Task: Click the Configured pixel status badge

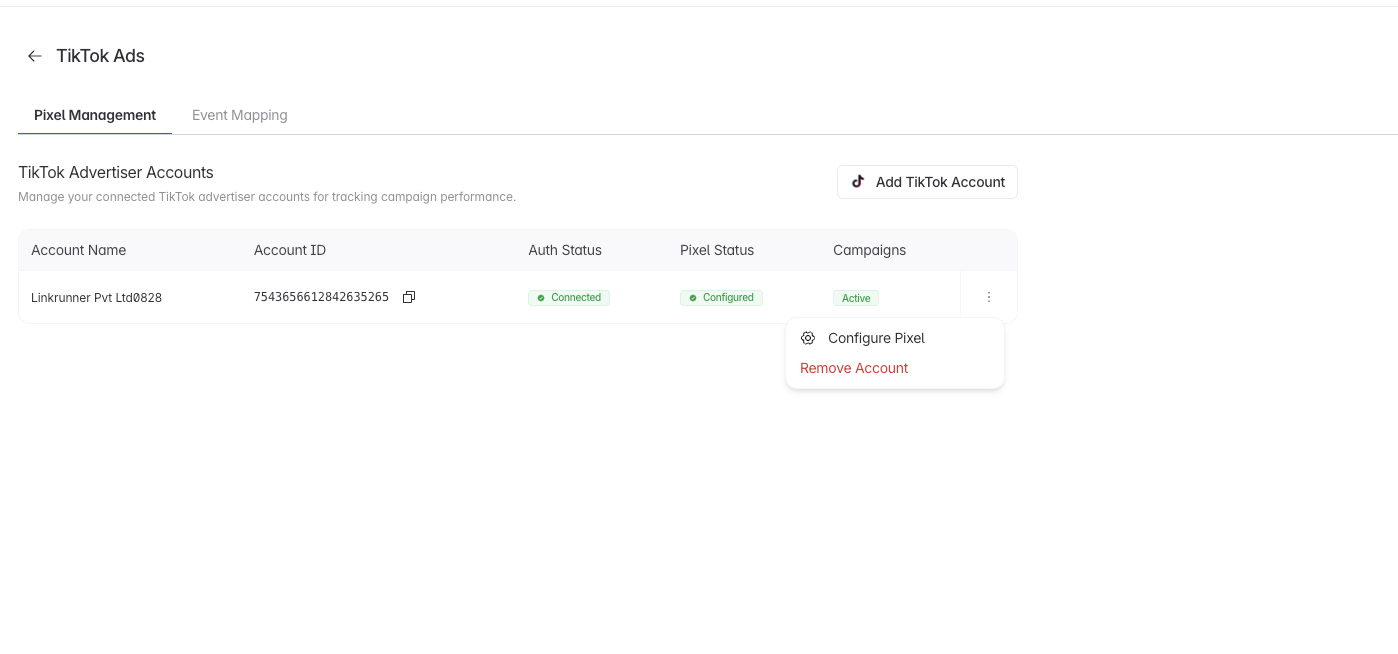Action: click(721, 297)
